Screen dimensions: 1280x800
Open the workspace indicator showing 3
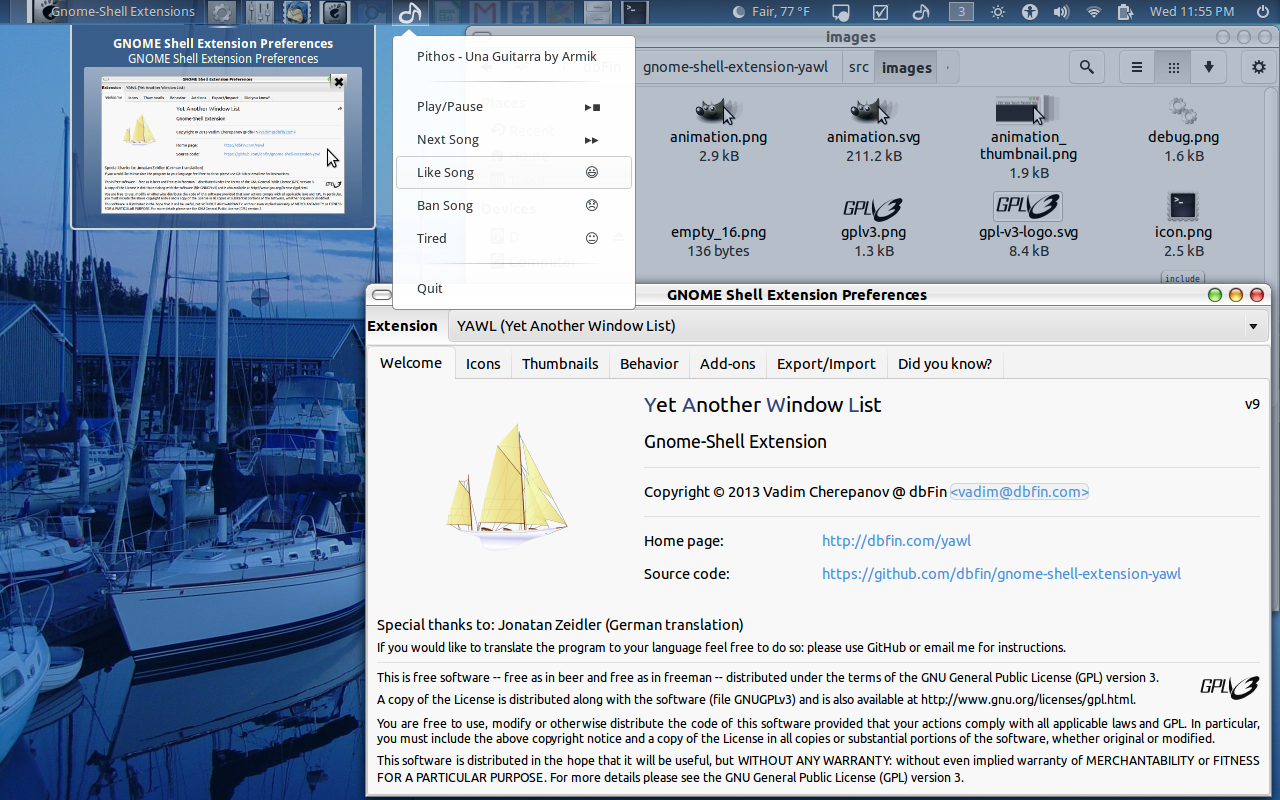960,12
